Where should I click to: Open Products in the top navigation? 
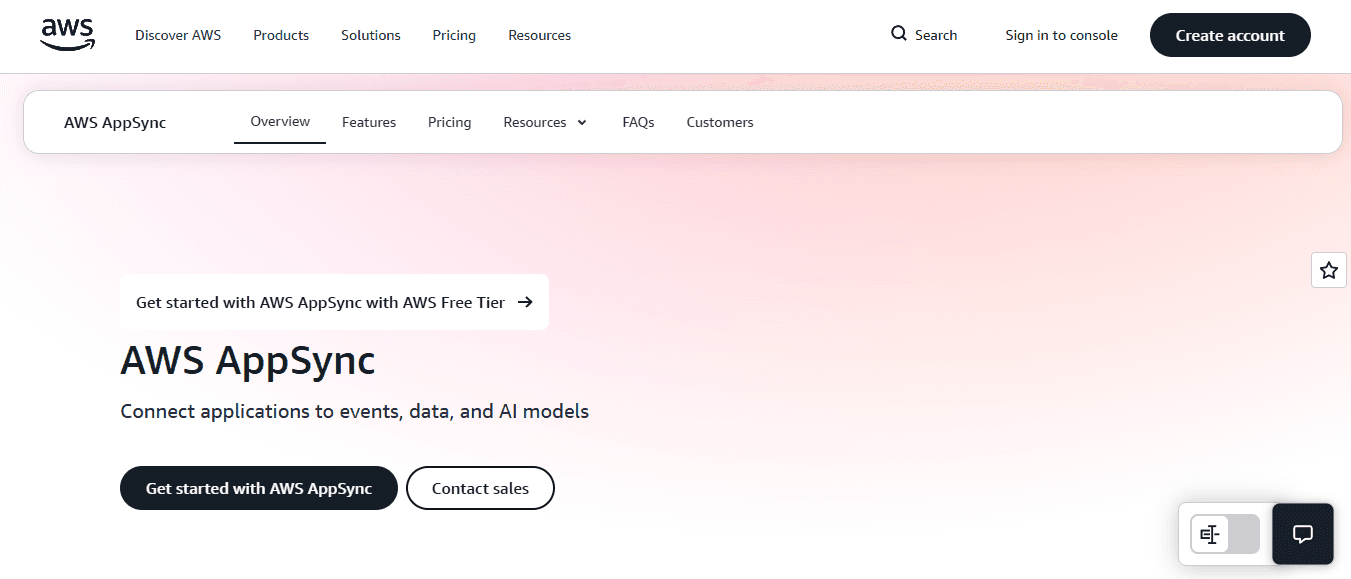pos(281,35)
